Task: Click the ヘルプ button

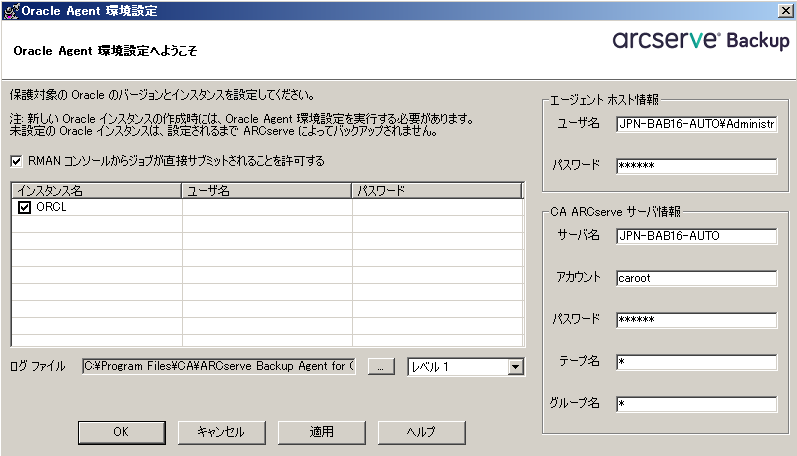Action: click(421, 432)
